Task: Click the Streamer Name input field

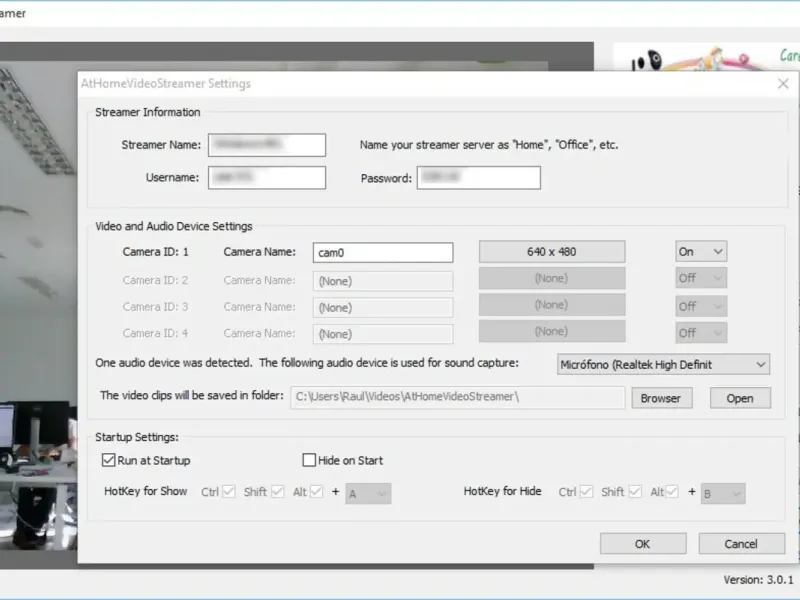Action: [267, 145]
